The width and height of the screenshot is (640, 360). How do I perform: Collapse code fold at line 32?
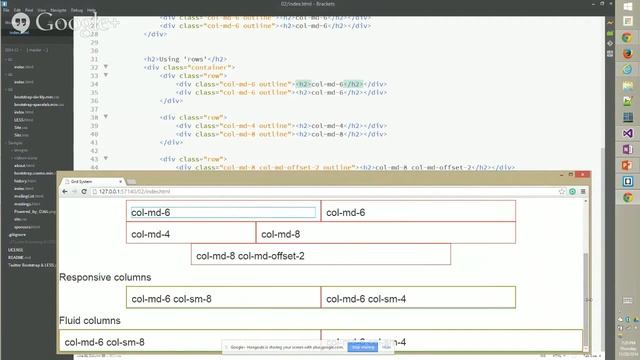106,67
